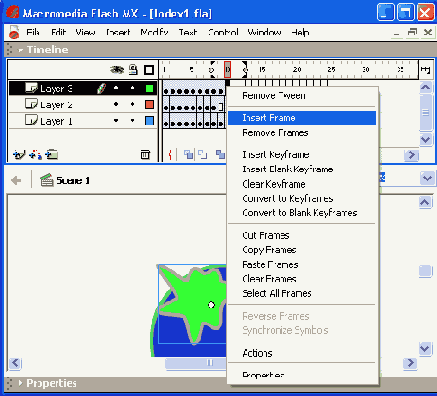The image size is (437, 396).
Task: Click Layer 3 green outline color swatch
Action: point(149,88)
